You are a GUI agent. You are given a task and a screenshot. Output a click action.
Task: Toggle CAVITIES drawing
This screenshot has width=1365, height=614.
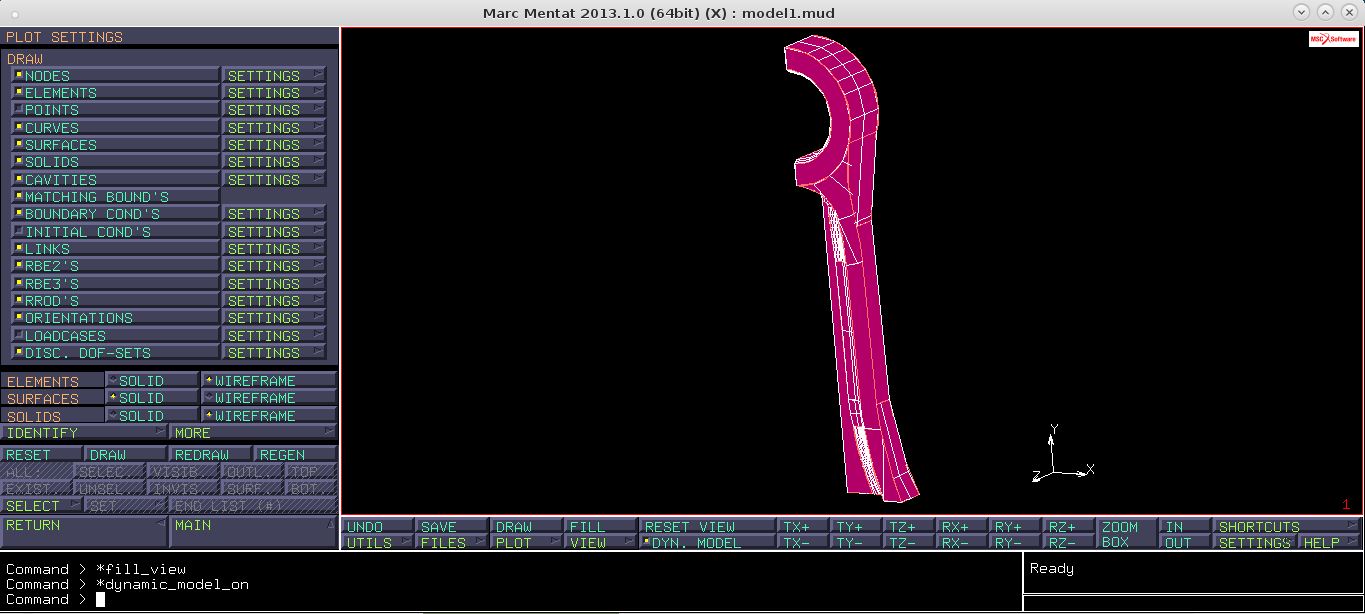(115, 180)
